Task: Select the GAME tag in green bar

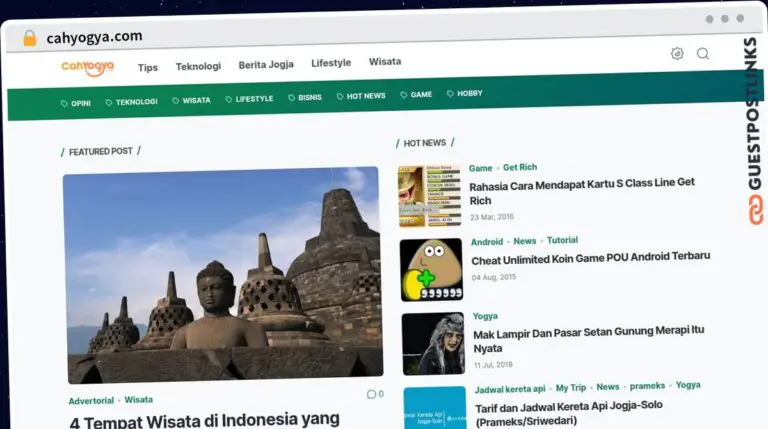Action: point(416,95)
